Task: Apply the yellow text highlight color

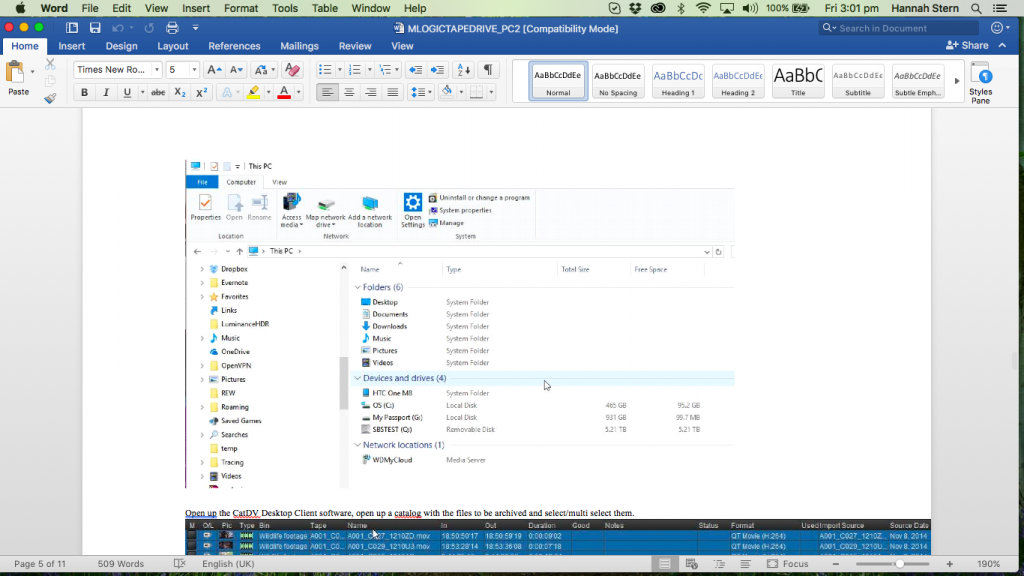Action: [x=253, y=93]
